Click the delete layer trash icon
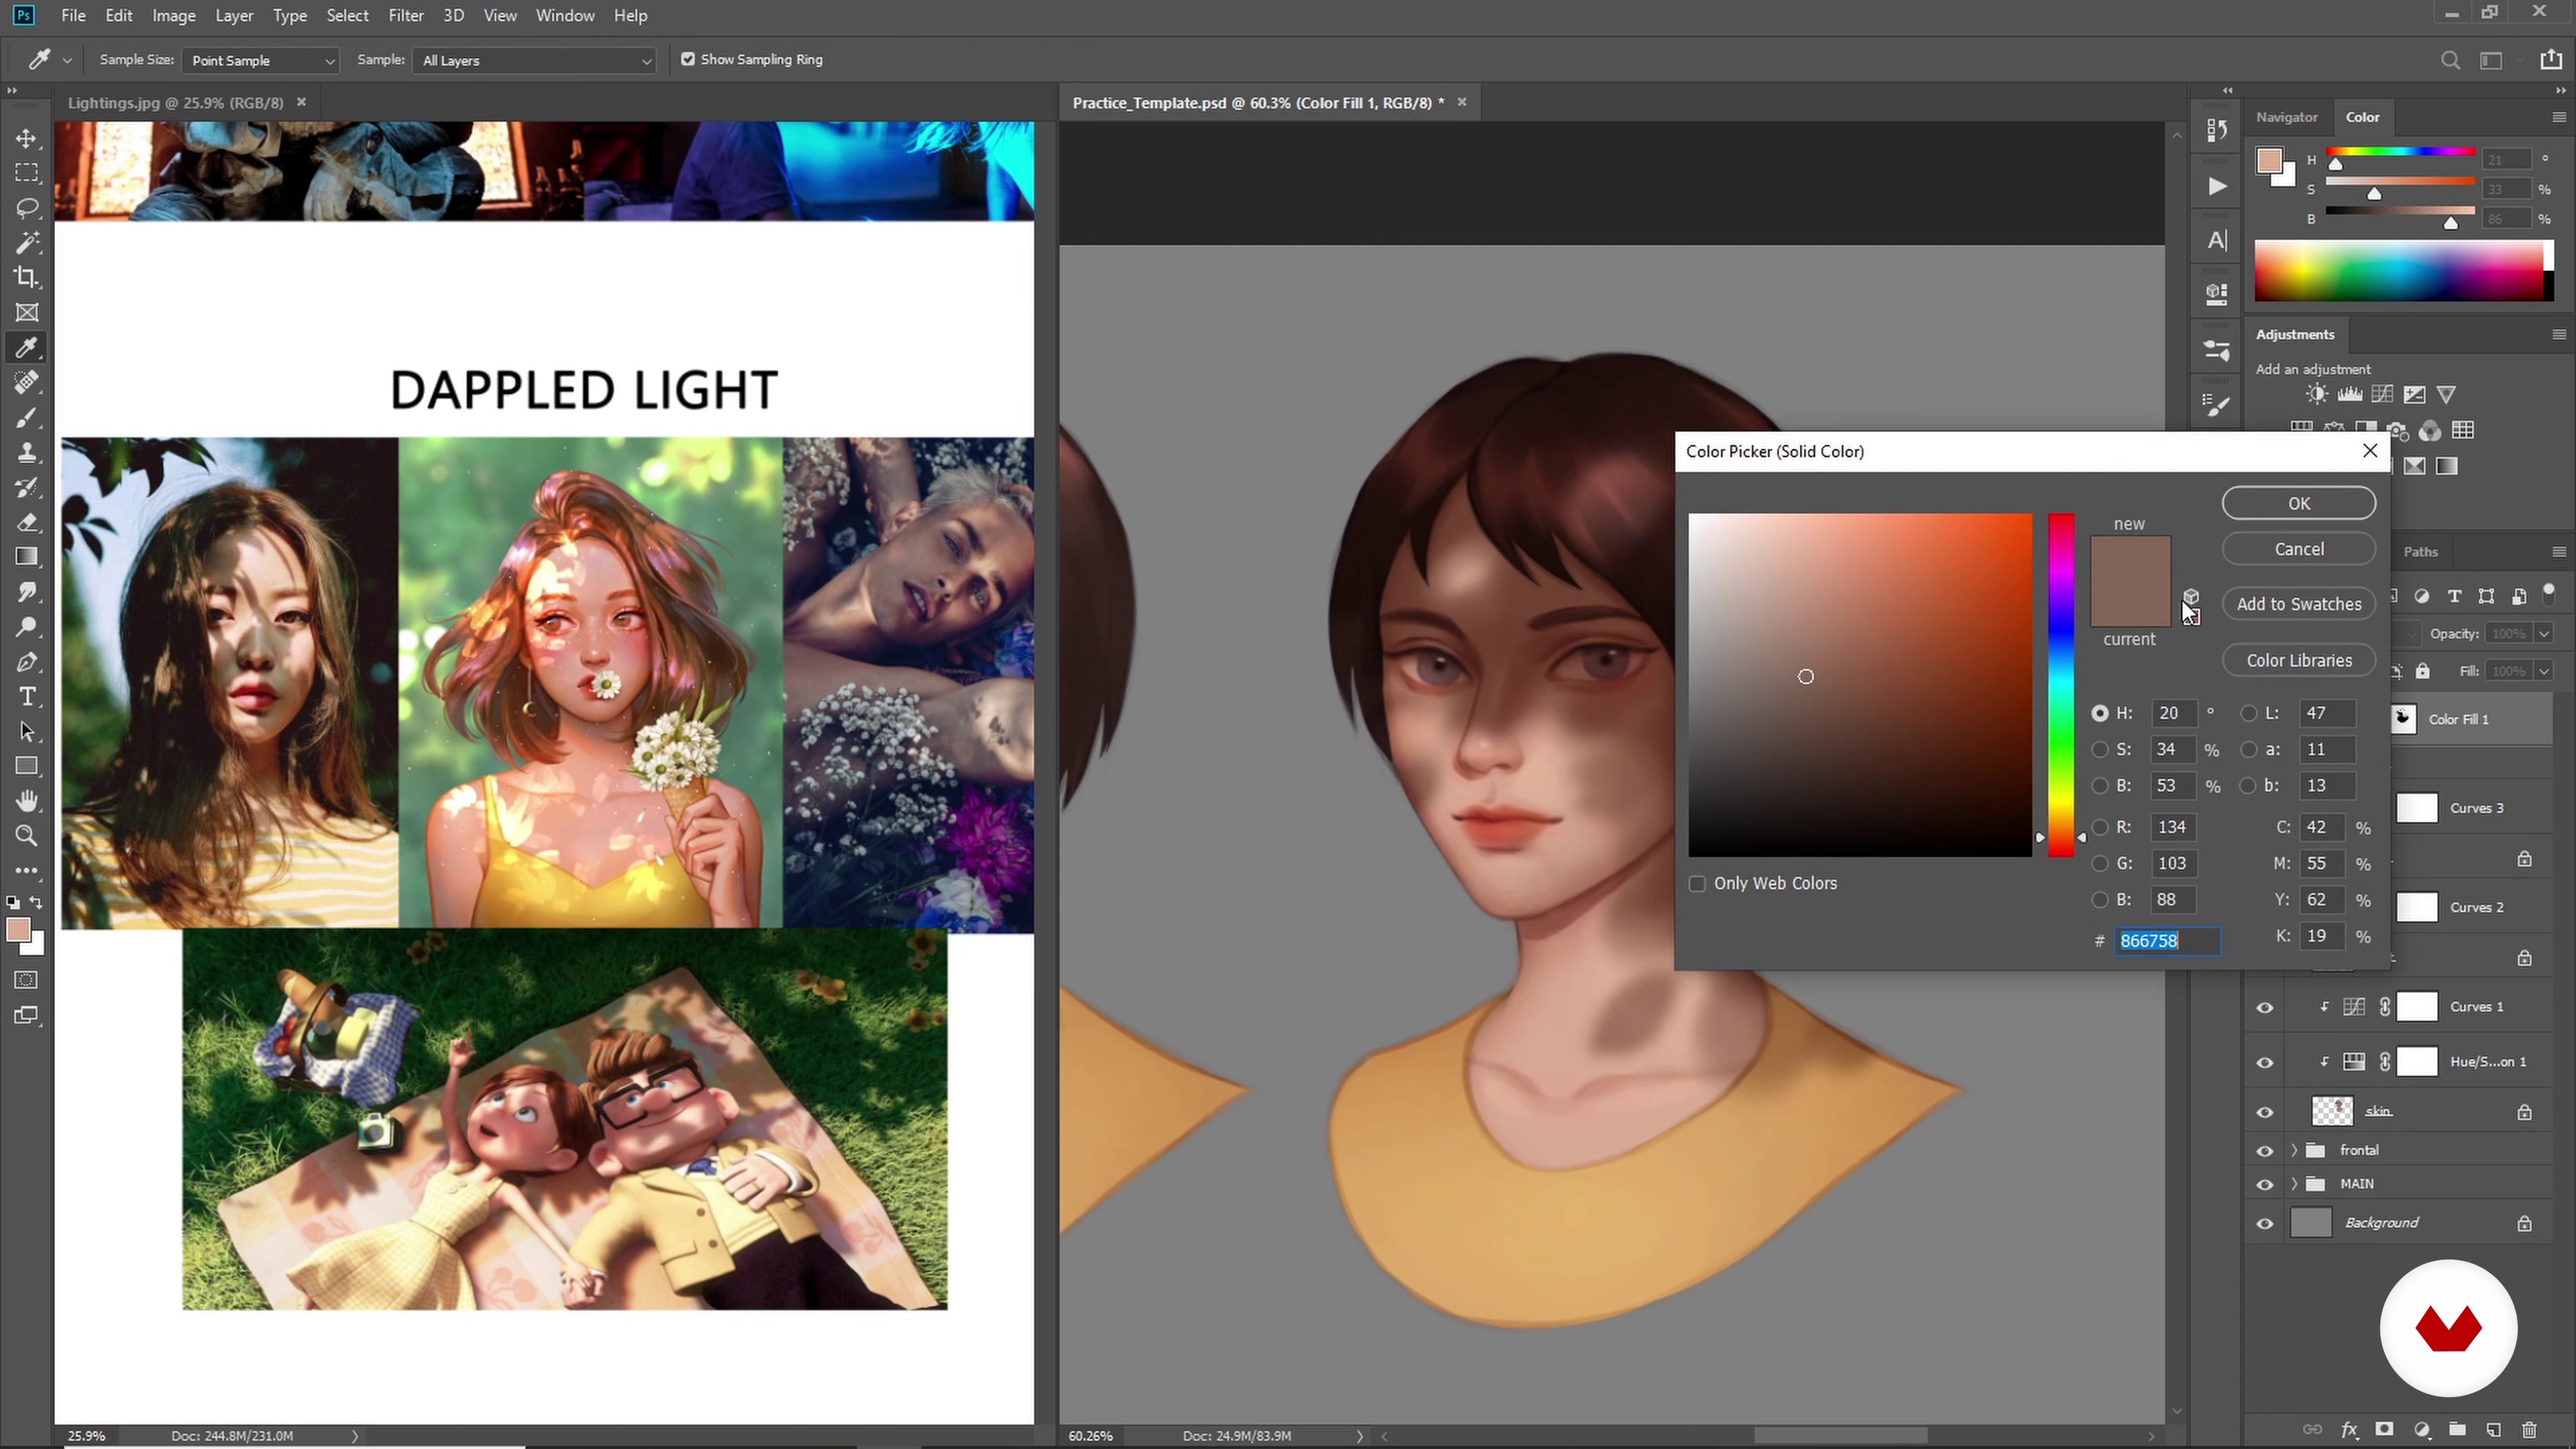The width and height of the screenshot is (2576, 1449). click(x=2529, y=1430)
